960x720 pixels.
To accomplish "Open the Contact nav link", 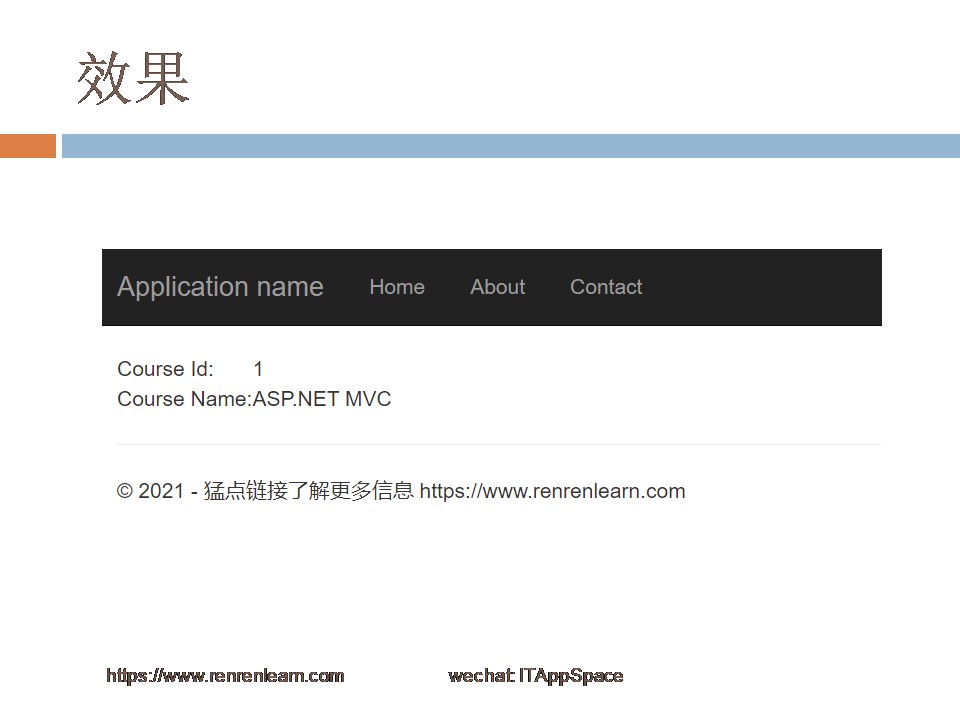I will click(606, 287).
